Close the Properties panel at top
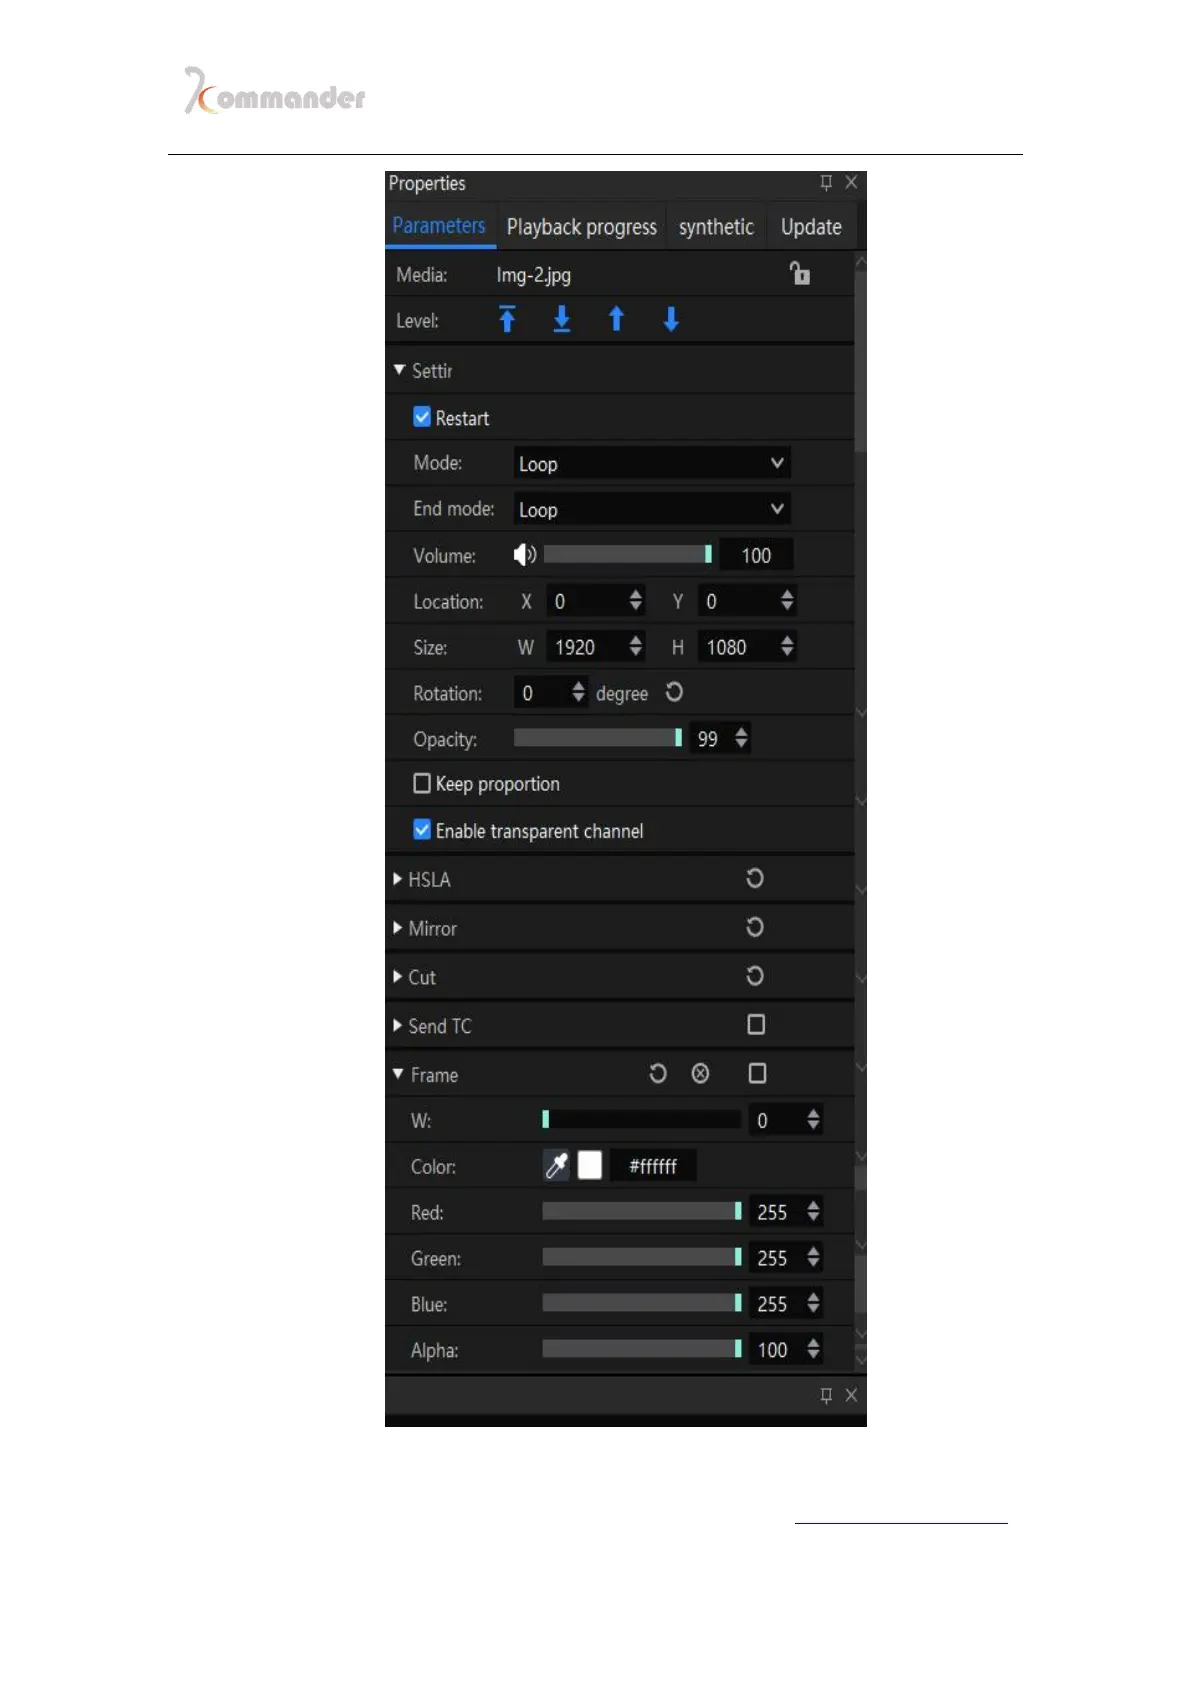 tap(851, 182)
